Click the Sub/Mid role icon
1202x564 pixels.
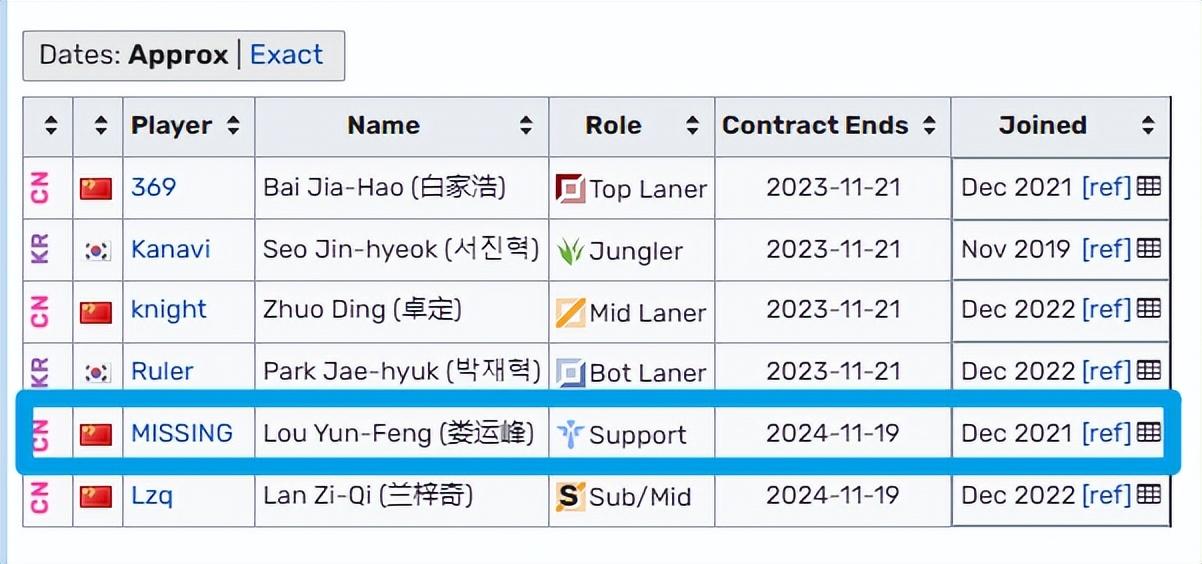(570, 495)
